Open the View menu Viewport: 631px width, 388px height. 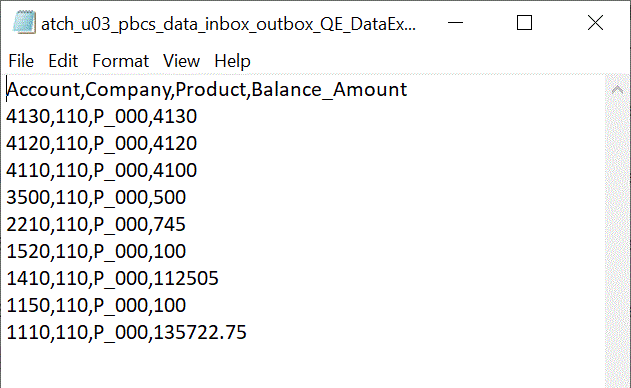click(x=181, y=61)
